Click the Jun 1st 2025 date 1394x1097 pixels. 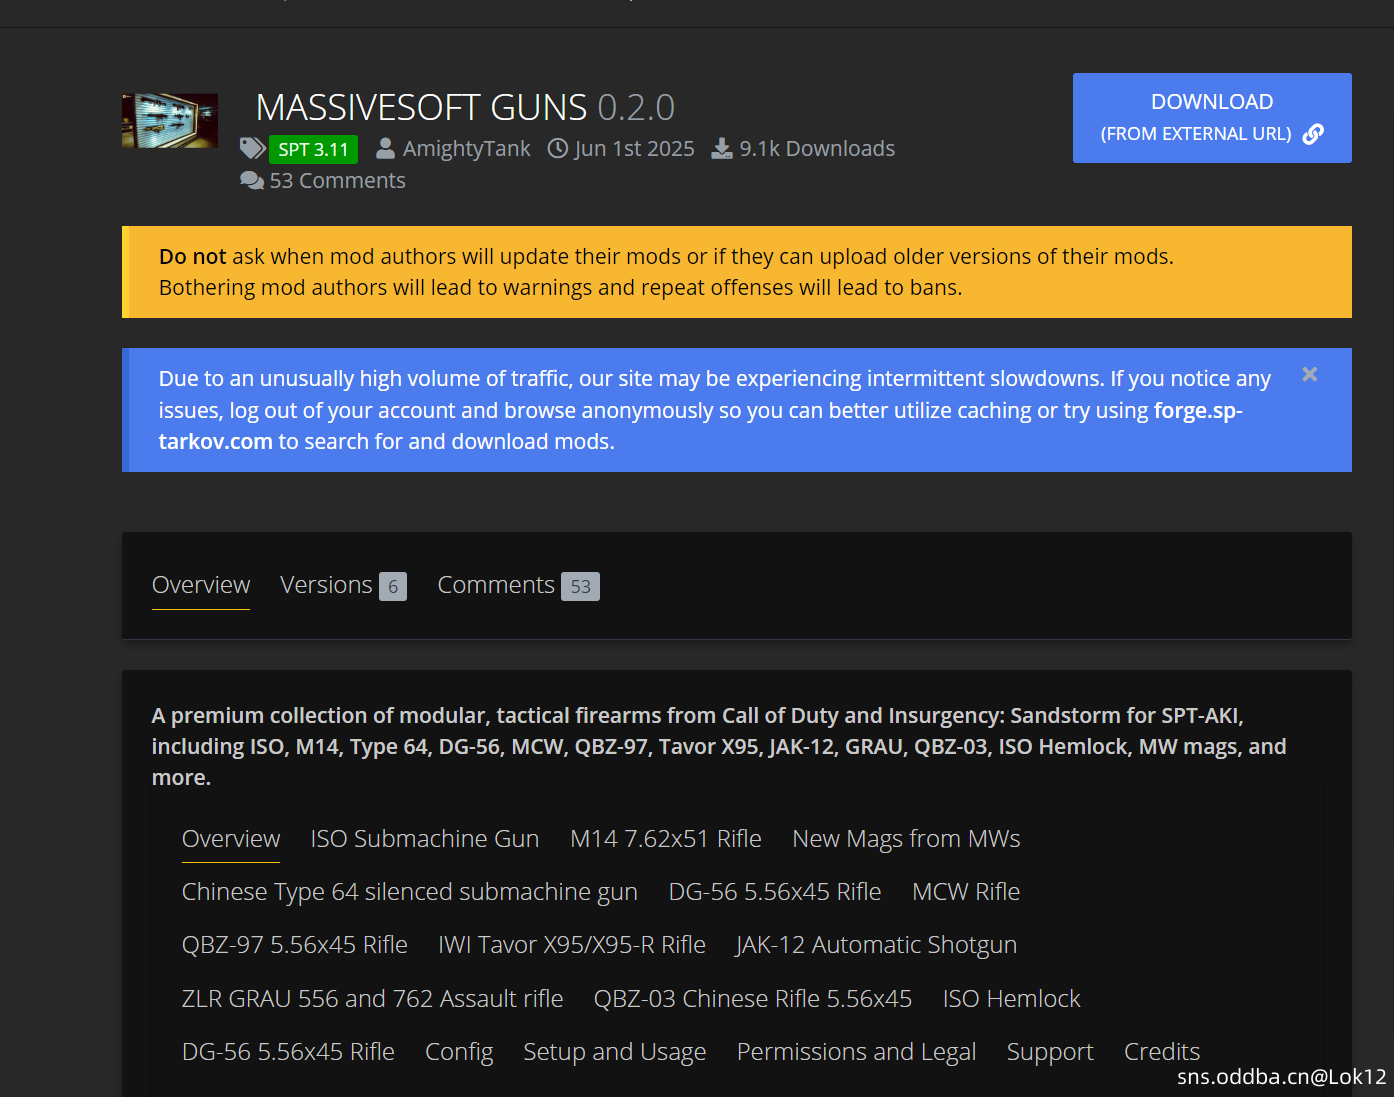[x=634, y=149]
